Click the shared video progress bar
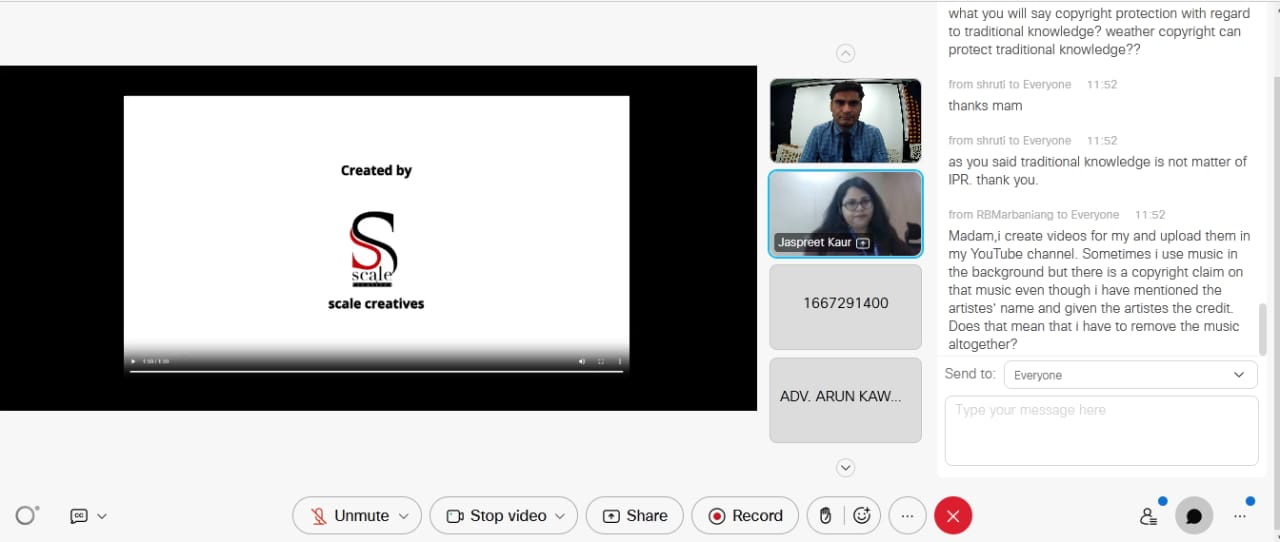The height and width of the screenshot is (542, 1280). (376, 371)
